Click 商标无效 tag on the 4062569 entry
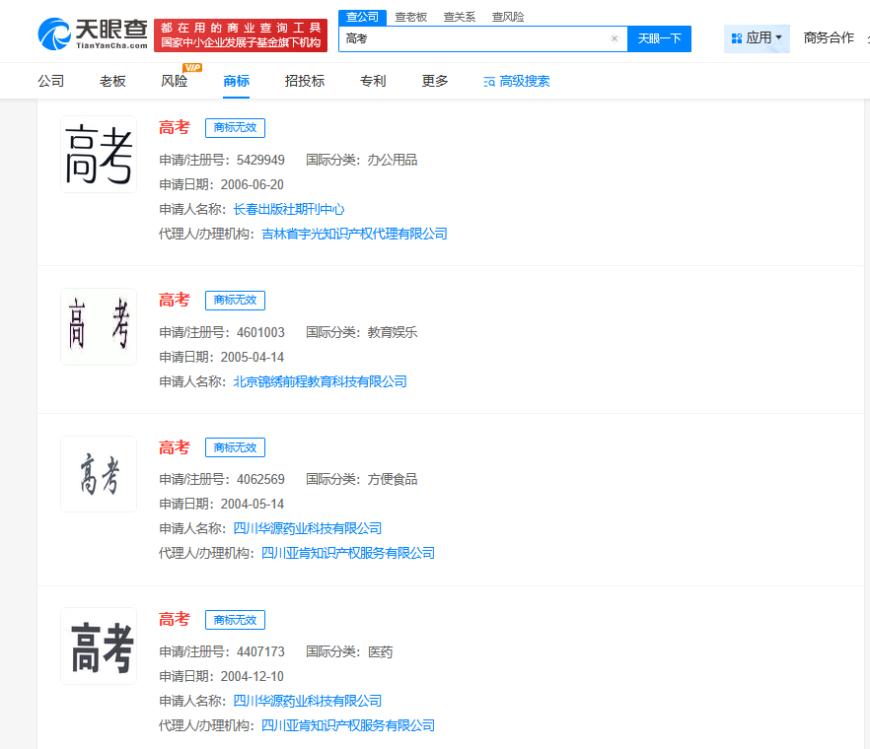 pyautogui.click(x=235, y=447)
